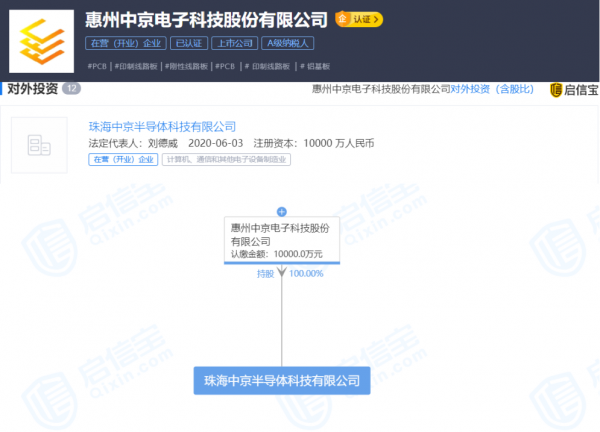Select the # 铝基板 hashtag
Image resolution: width=600 pixels, height=432 pixels.
pos(315,66)
